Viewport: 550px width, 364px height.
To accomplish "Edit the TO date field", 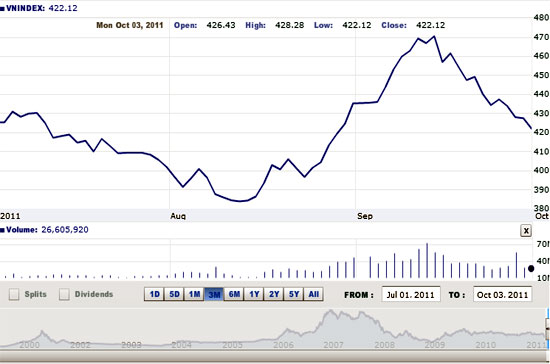I will 502,295.
